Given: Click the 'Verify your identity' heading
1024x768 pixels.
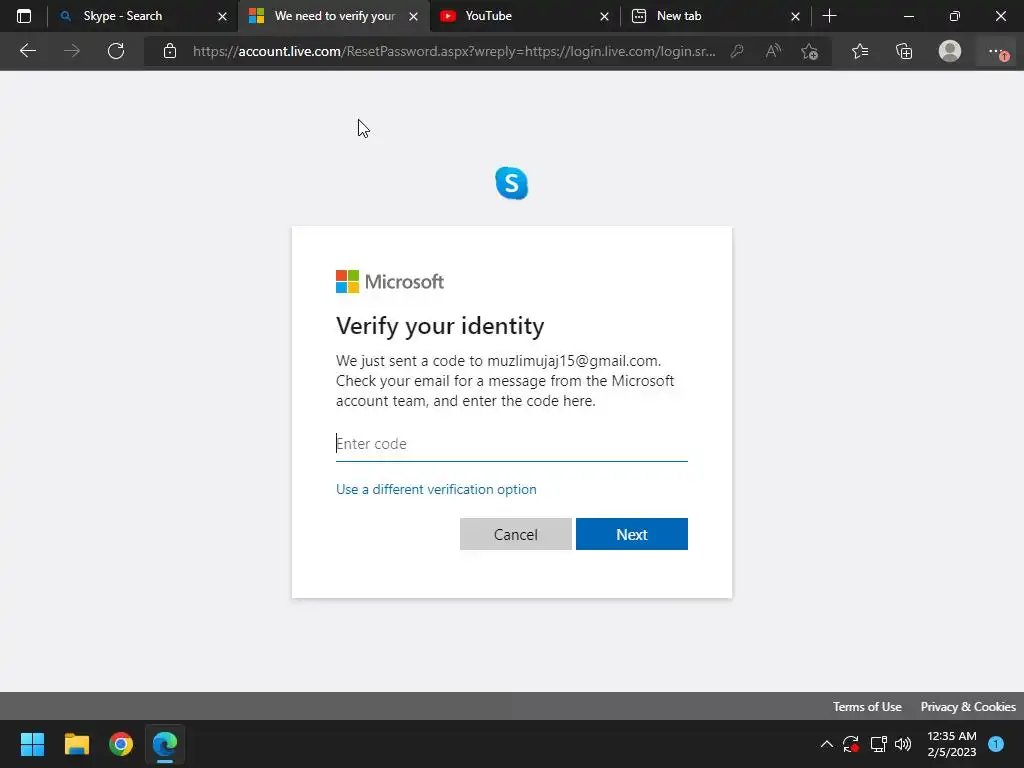Looking at the screenshot, I should pyautogui.click(x=440, y=326).
